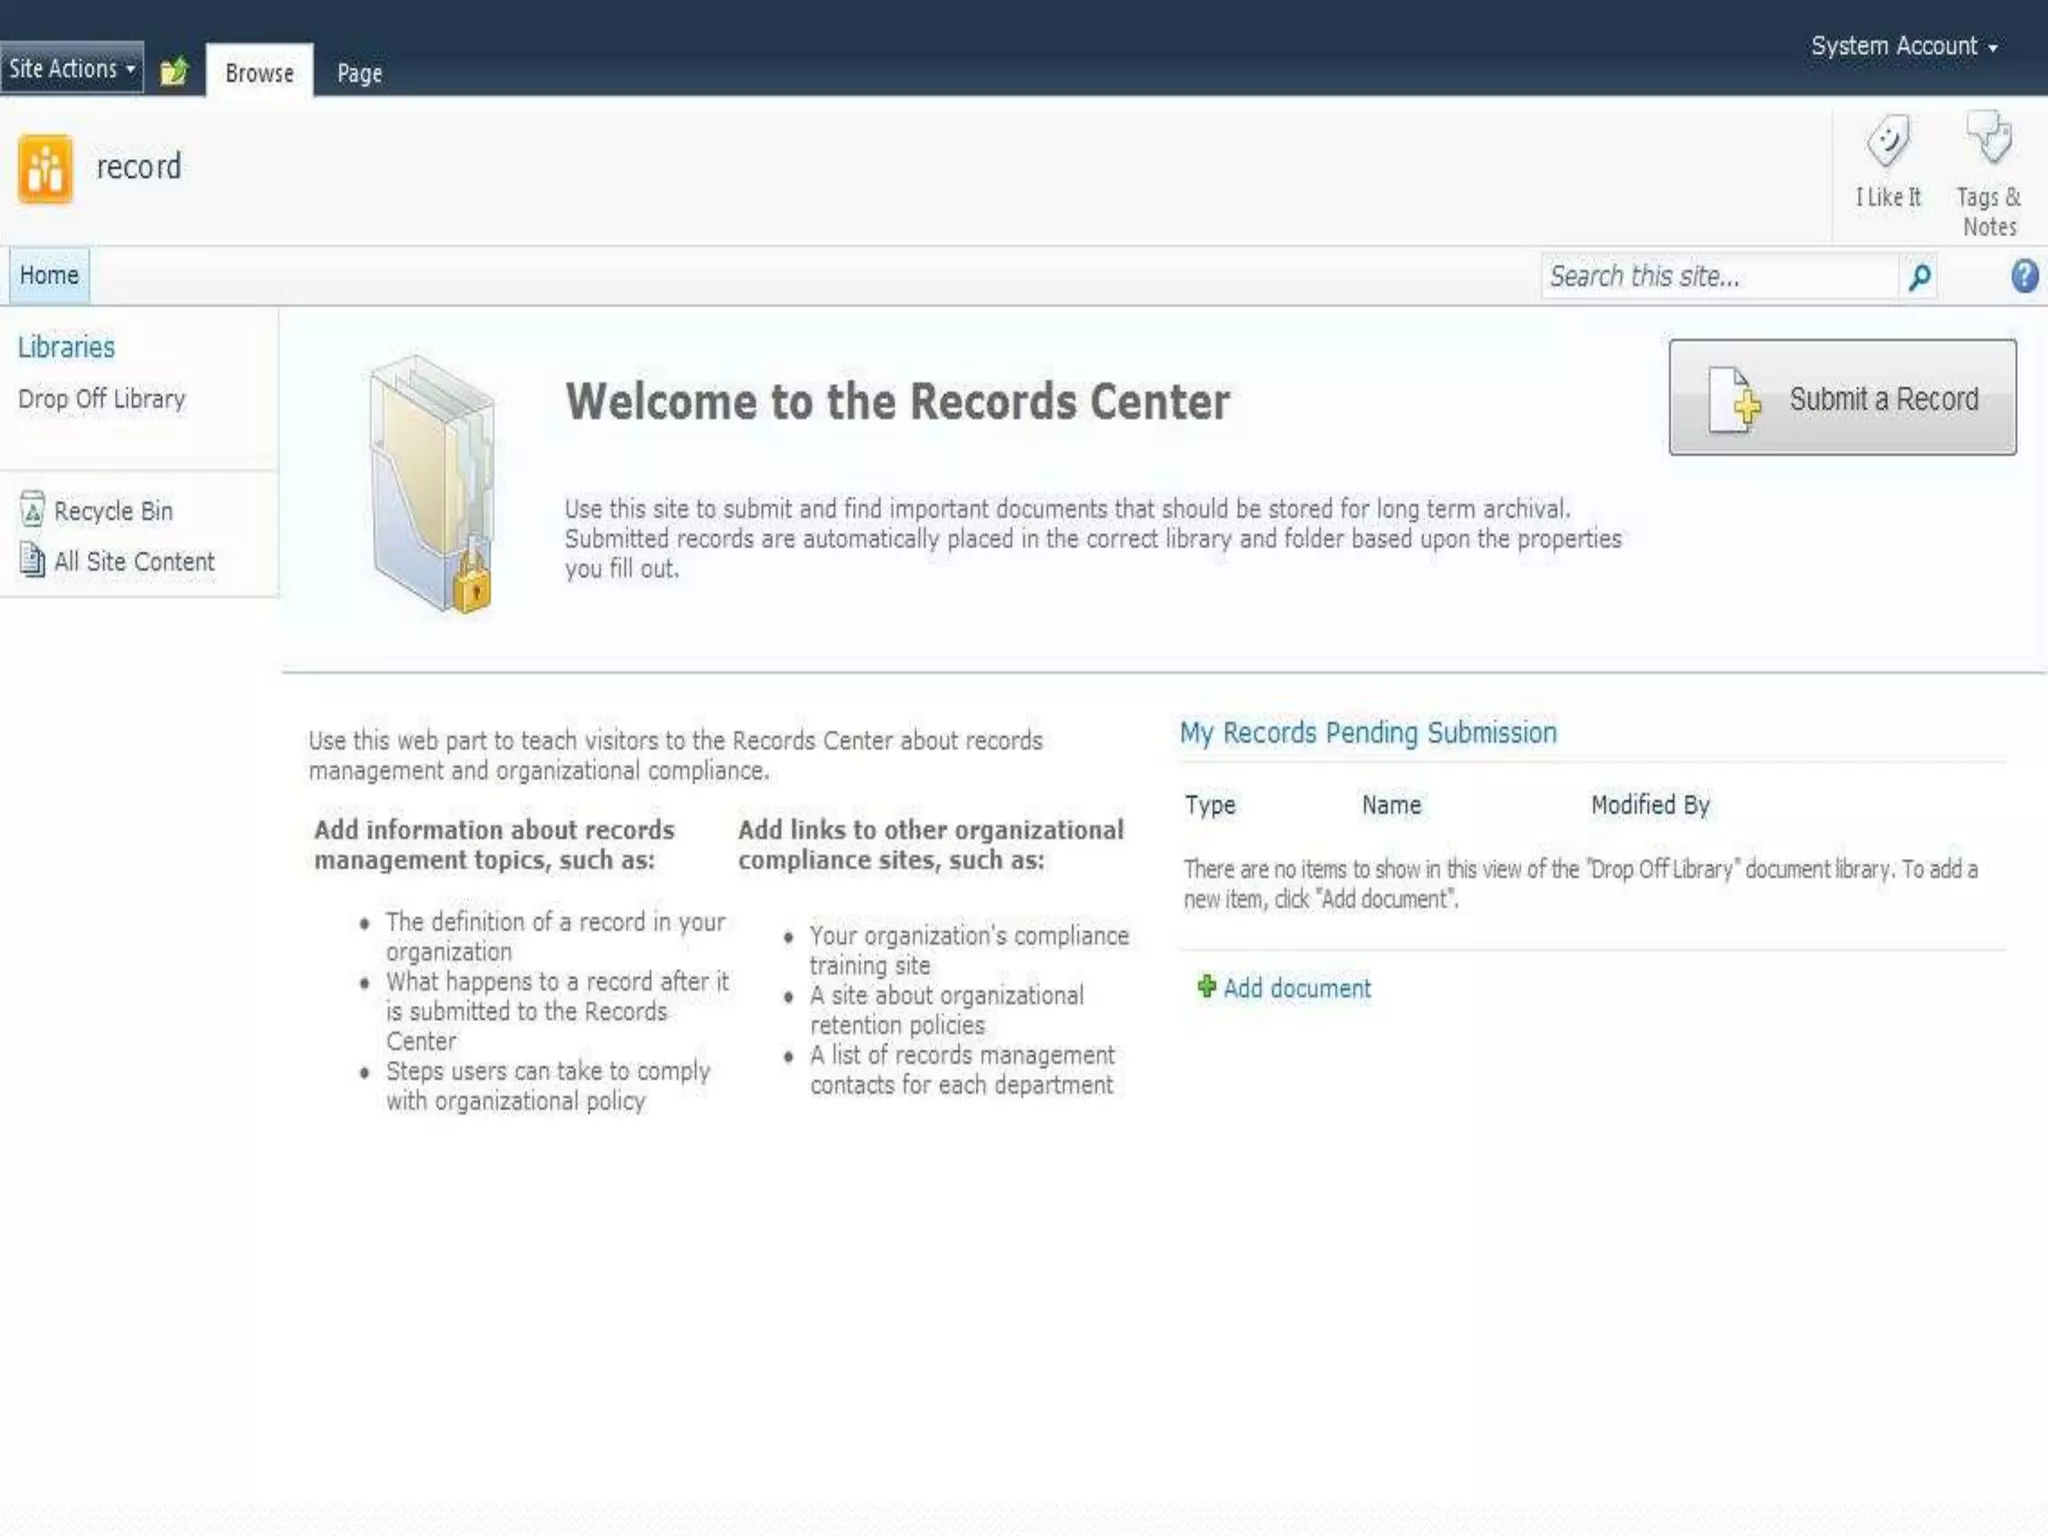
Task: Click the search magnifier icon
Action: (1919, 277)
